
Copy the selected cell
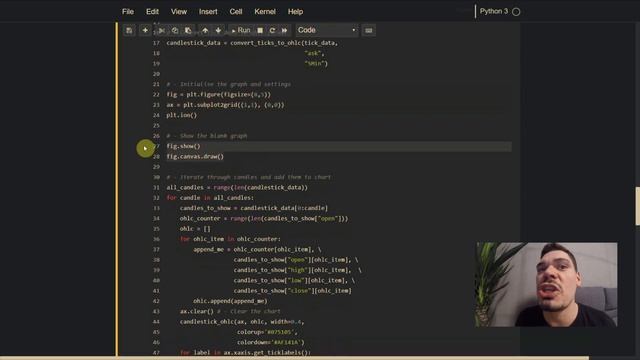click(175, 31)
